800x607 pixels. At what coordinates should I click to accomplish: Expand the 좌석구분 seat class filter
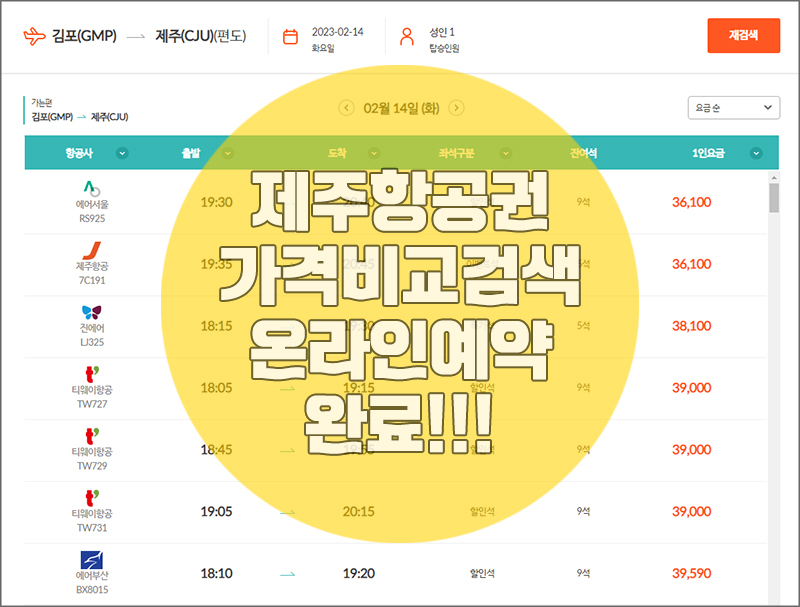506,153
